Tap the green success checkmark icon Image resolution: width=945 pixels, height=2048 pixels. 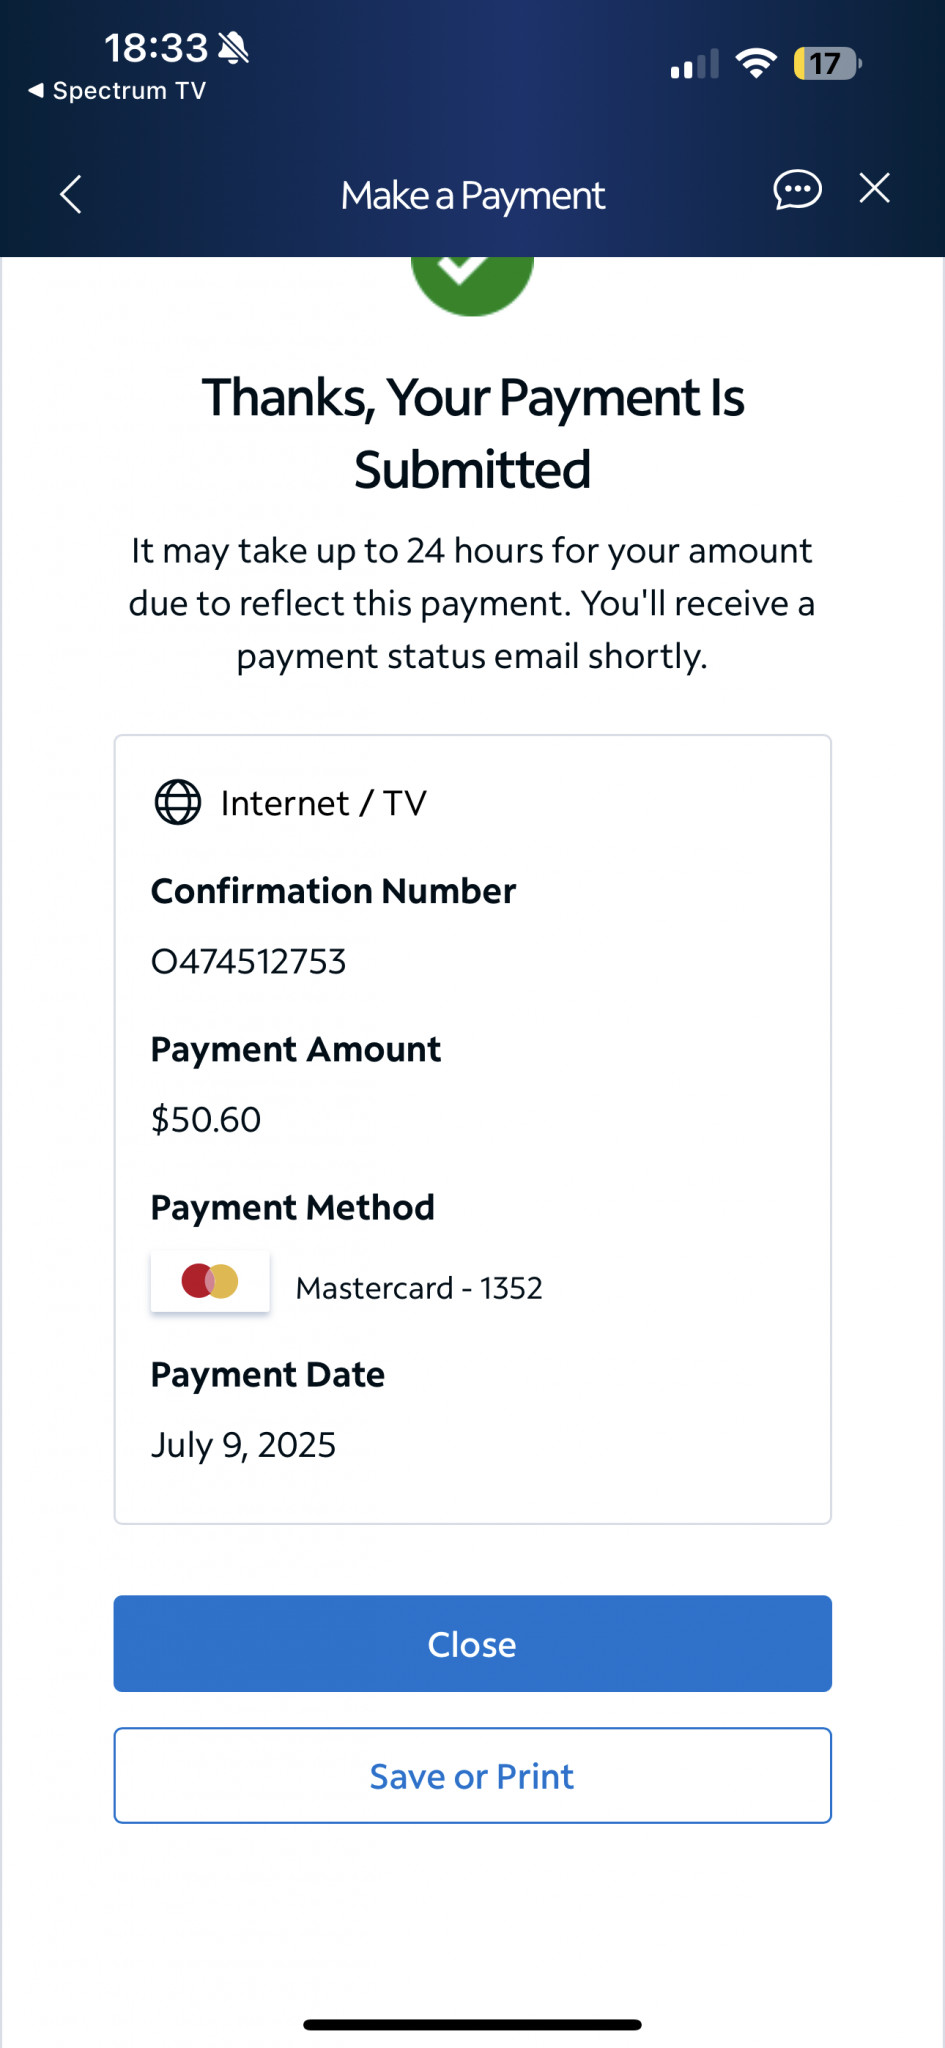[x=472, y=283]
